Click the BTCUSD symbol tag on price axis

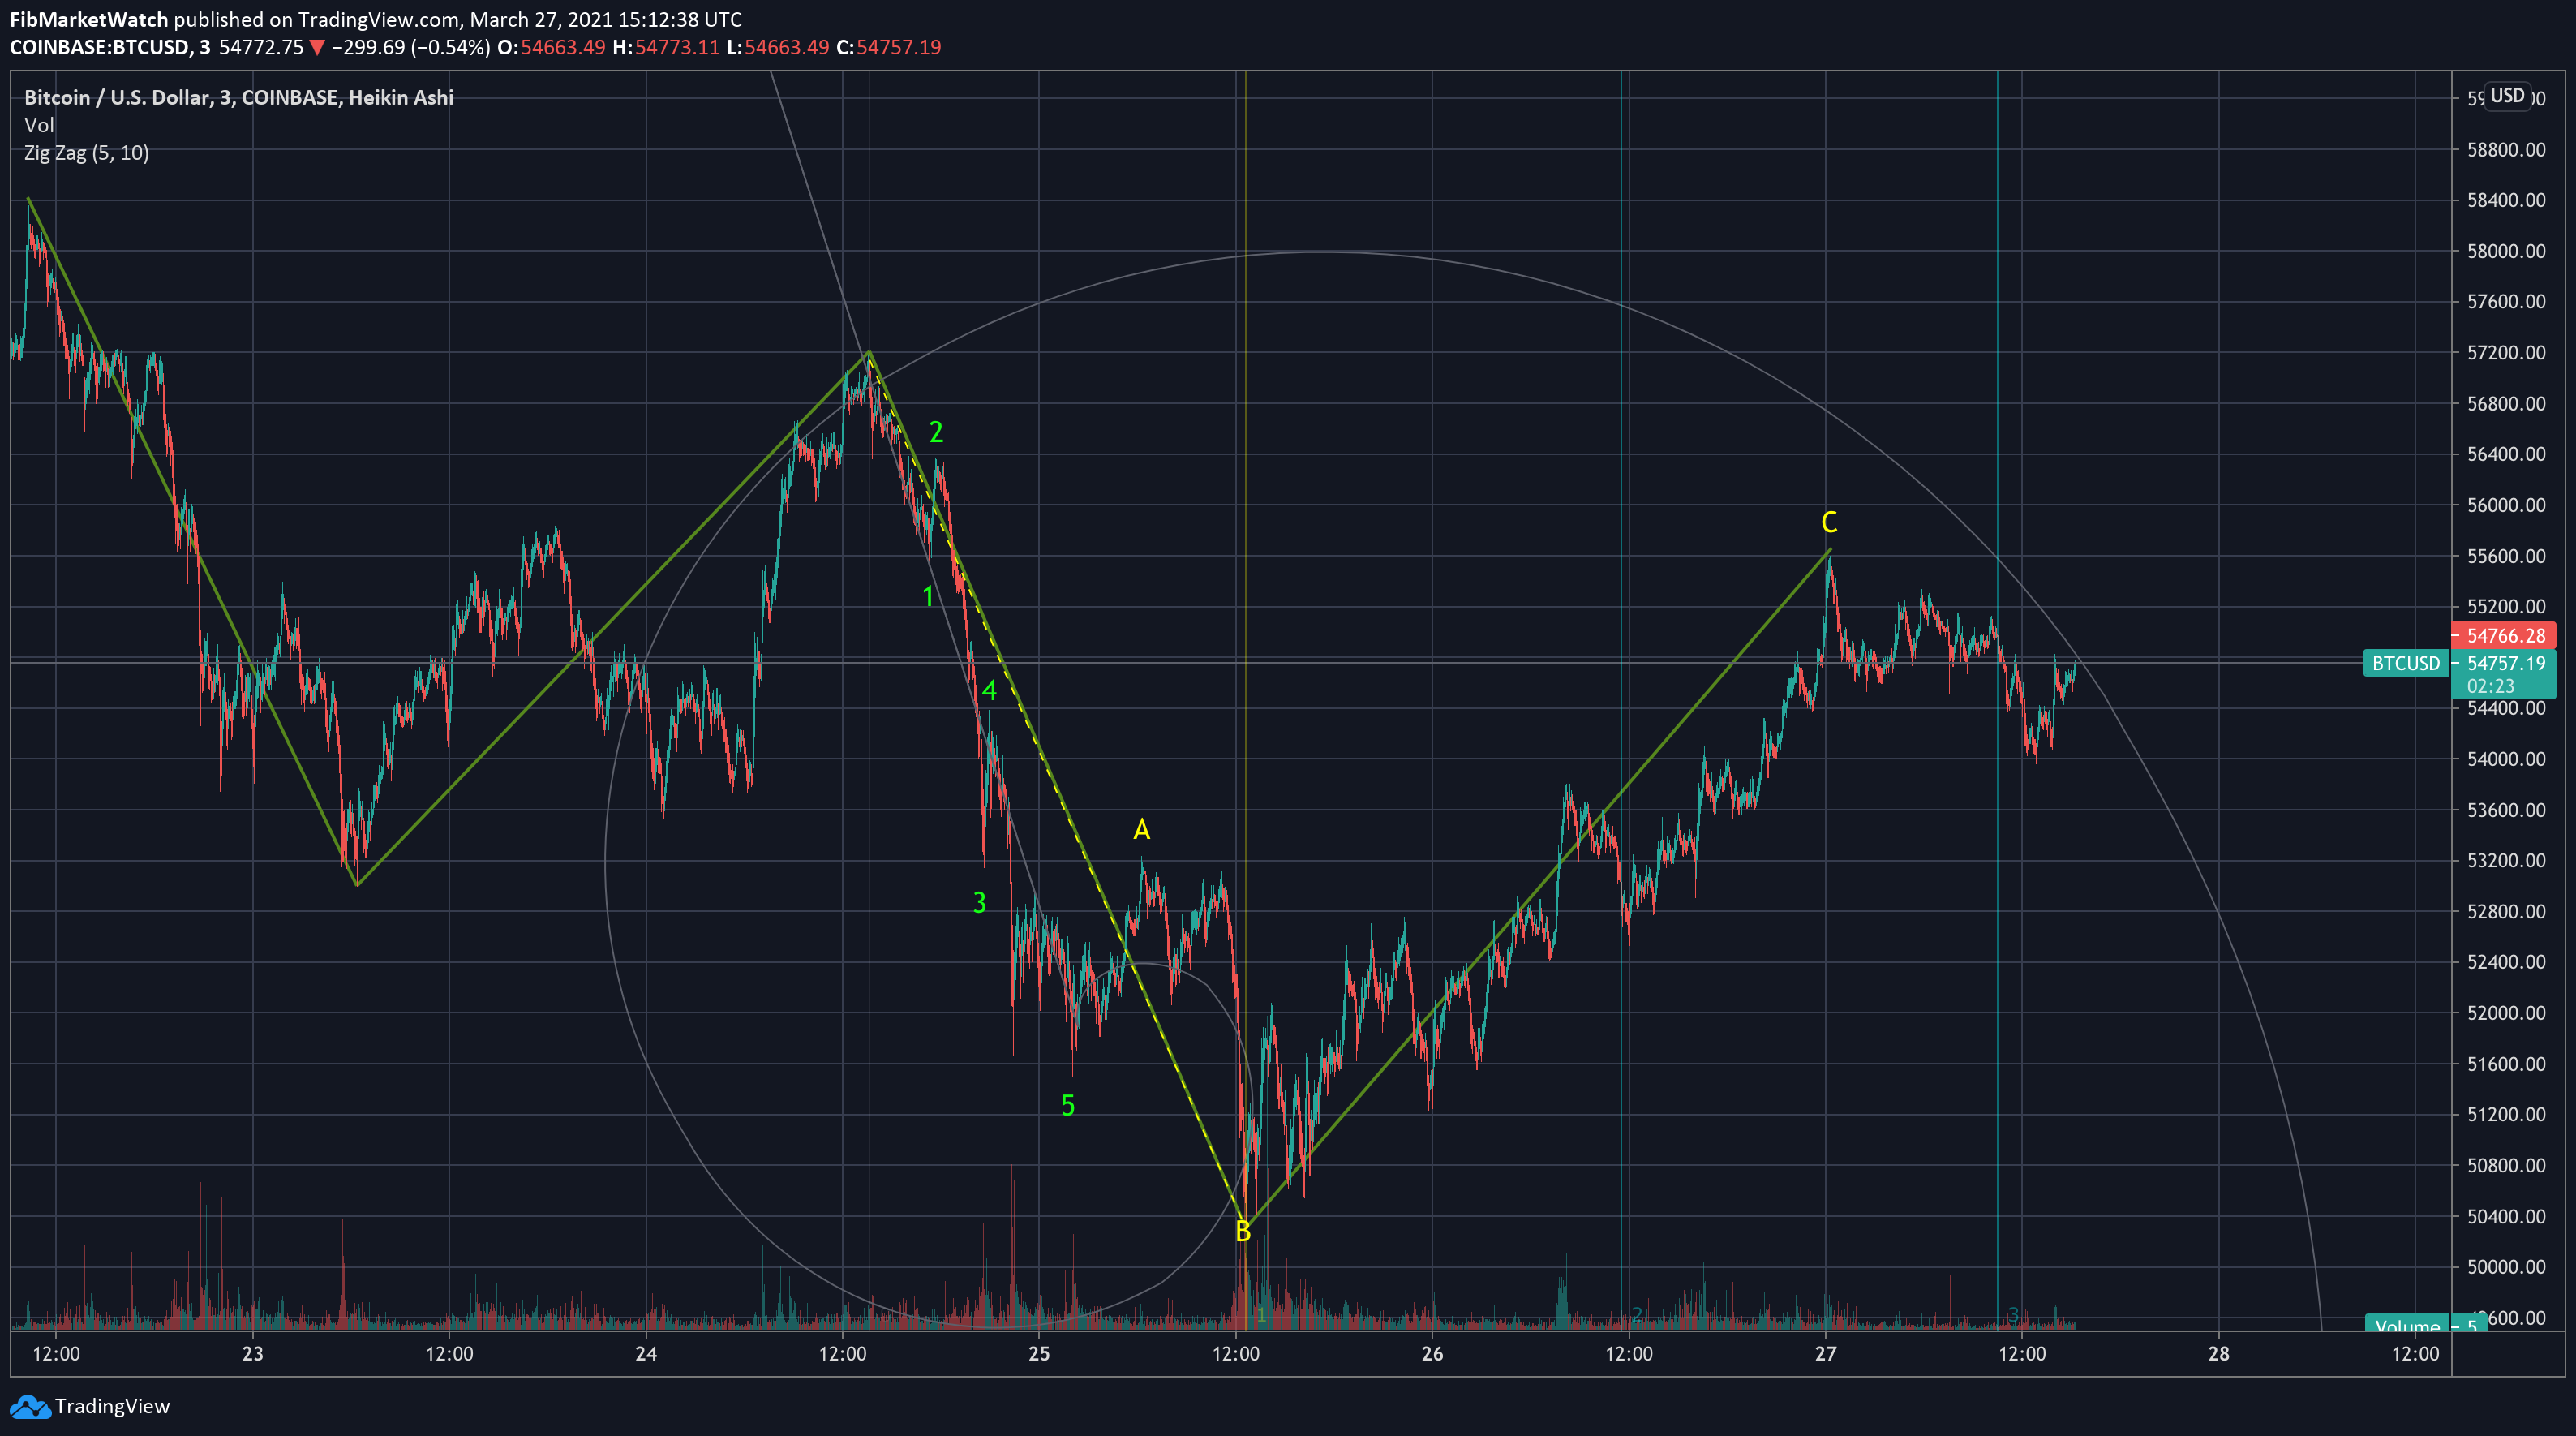click(x=2406, y=663)
